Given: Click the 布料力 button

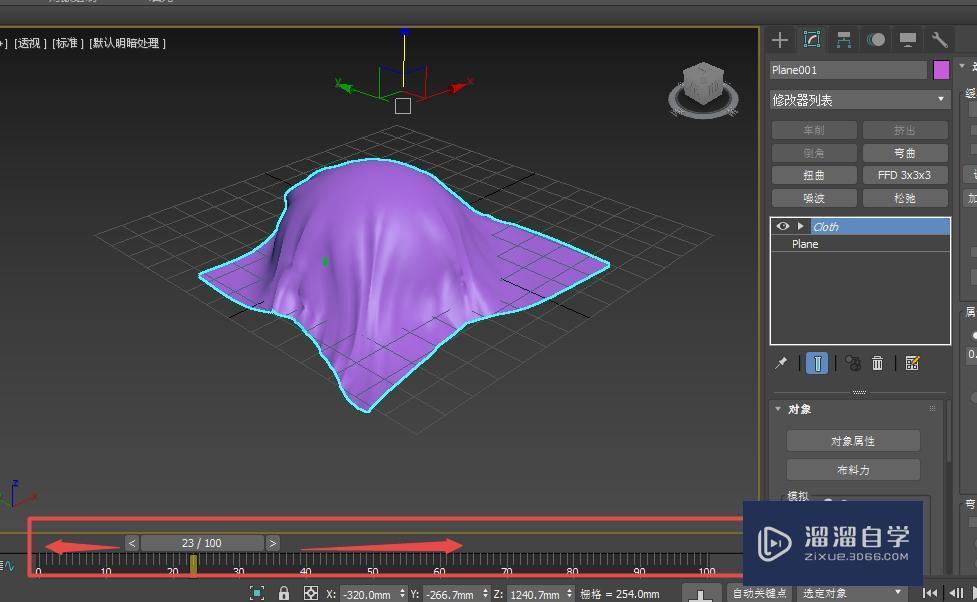Looking at the screenshot, I should coord(852,470).
